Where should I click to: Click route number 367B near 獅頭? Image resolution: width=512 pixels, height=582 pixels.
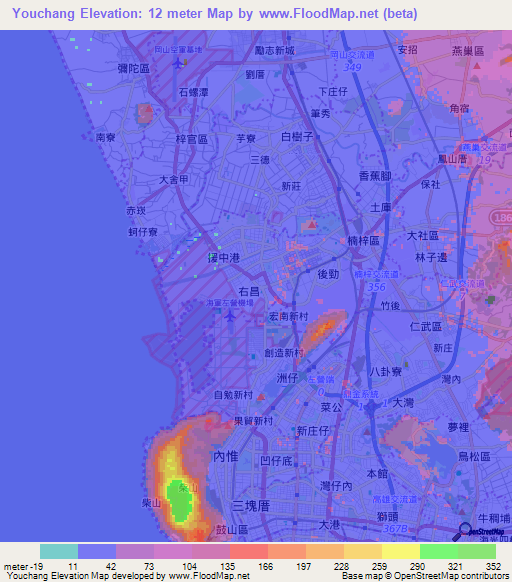[395, 529]
